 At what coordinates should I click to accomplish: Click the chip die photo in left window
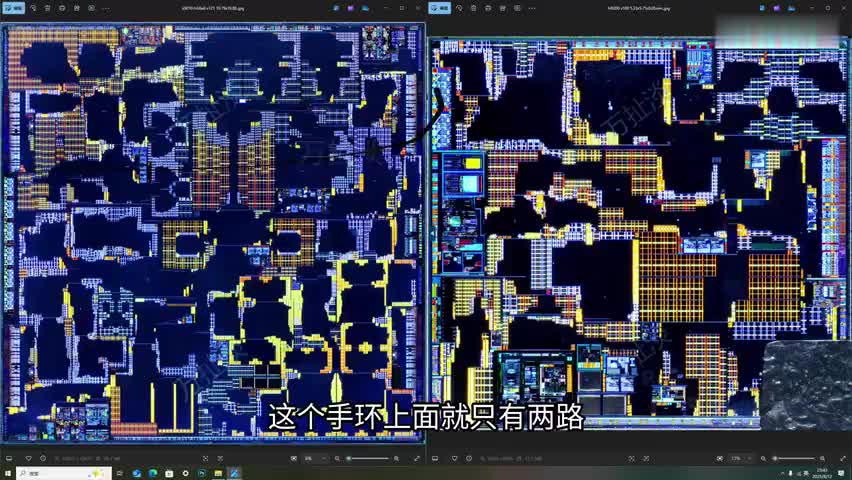point(213,233)
